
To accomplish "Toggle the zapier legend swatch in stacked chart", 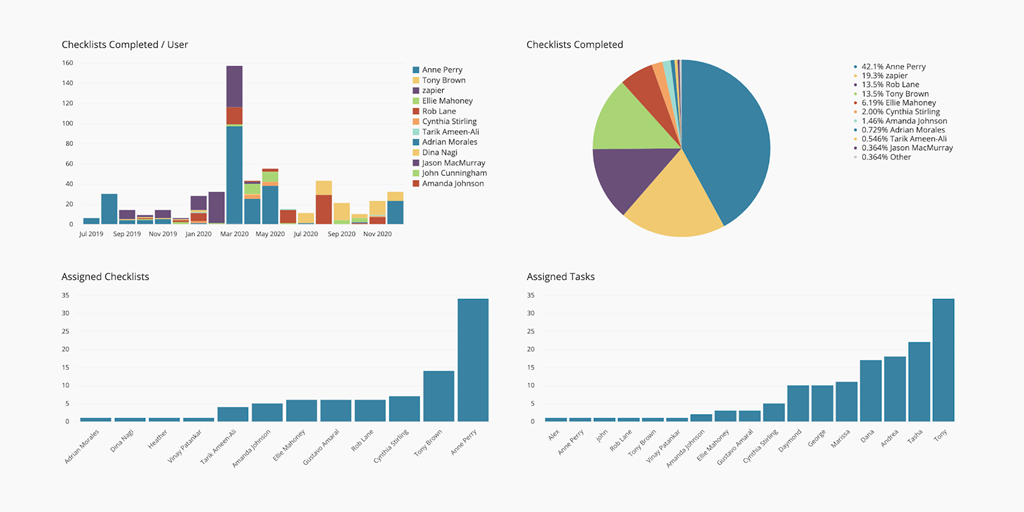I will tap(415, 91).
